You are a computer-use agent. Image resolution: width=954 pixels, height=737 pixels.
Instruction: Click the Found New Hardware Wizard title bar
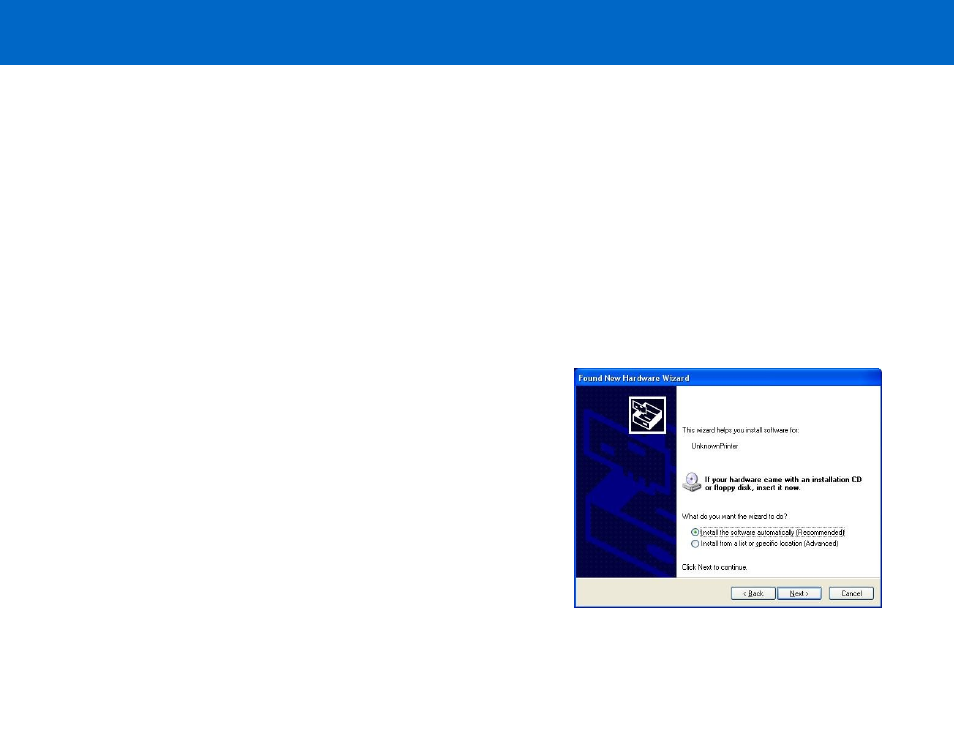728,378
